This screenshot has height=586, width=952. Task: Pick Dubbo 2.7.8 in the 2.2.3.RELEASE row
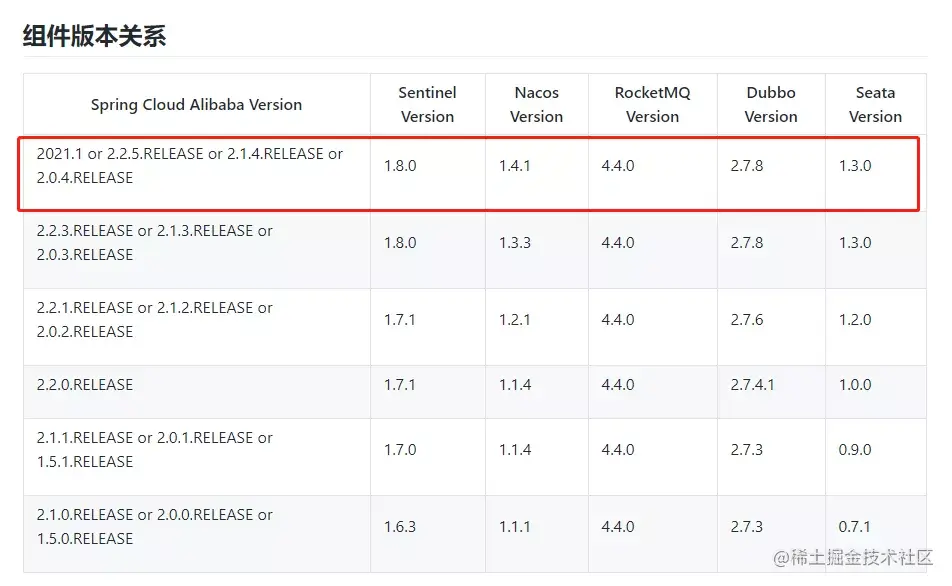click(x=747, y=243)
